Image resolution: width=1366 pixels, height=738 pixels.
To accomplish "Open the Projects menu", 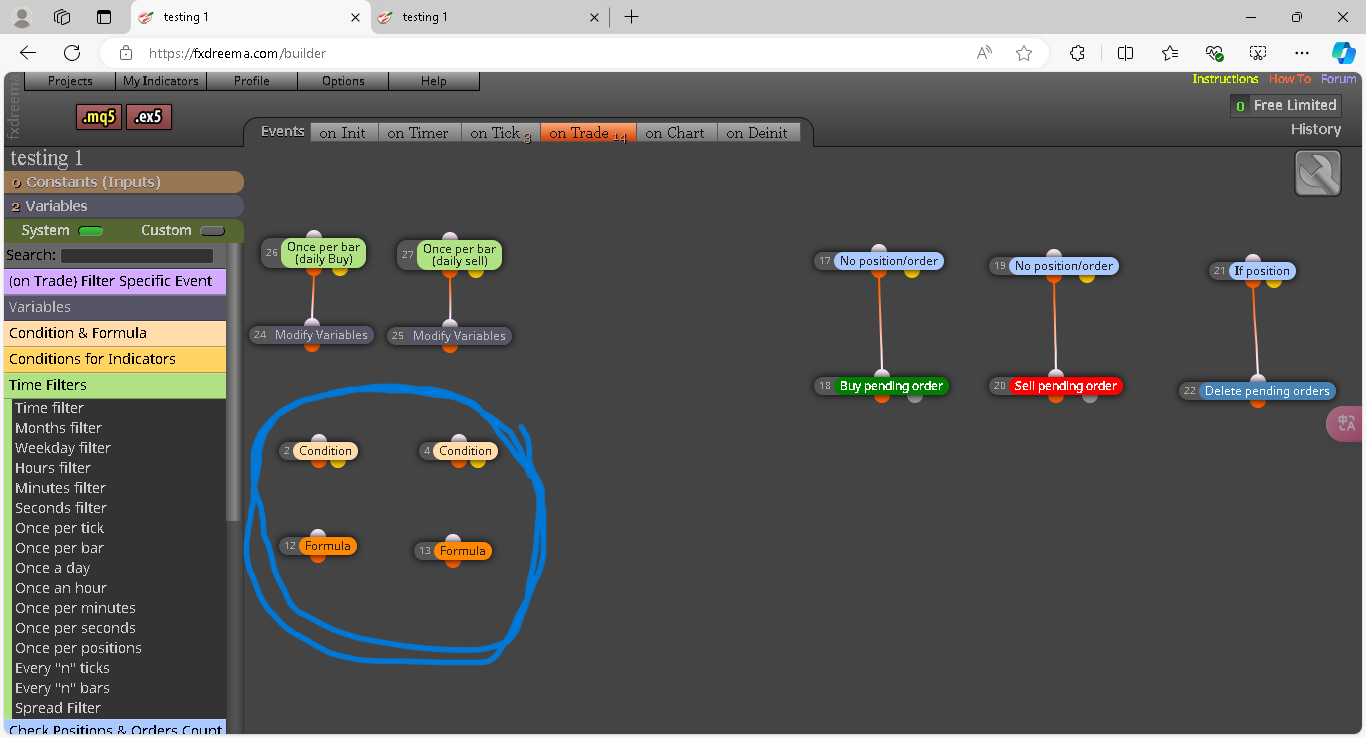I will [x=70, y=81].
